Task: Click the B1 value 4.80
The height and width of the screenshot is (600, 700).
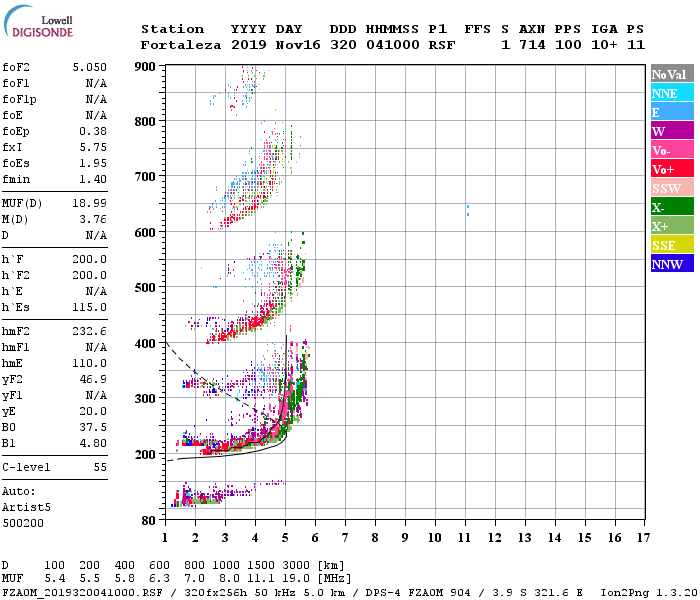Action: click(x=93, y=443)
